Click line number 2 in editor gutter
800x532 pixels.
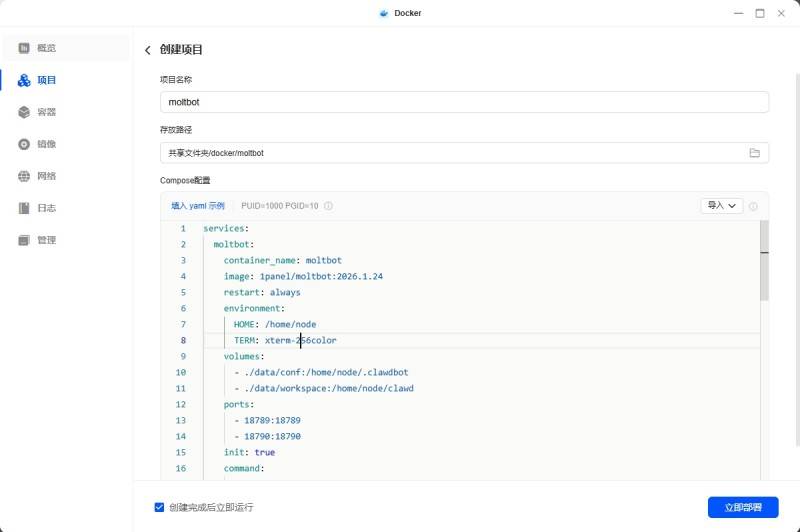point(183,244)
